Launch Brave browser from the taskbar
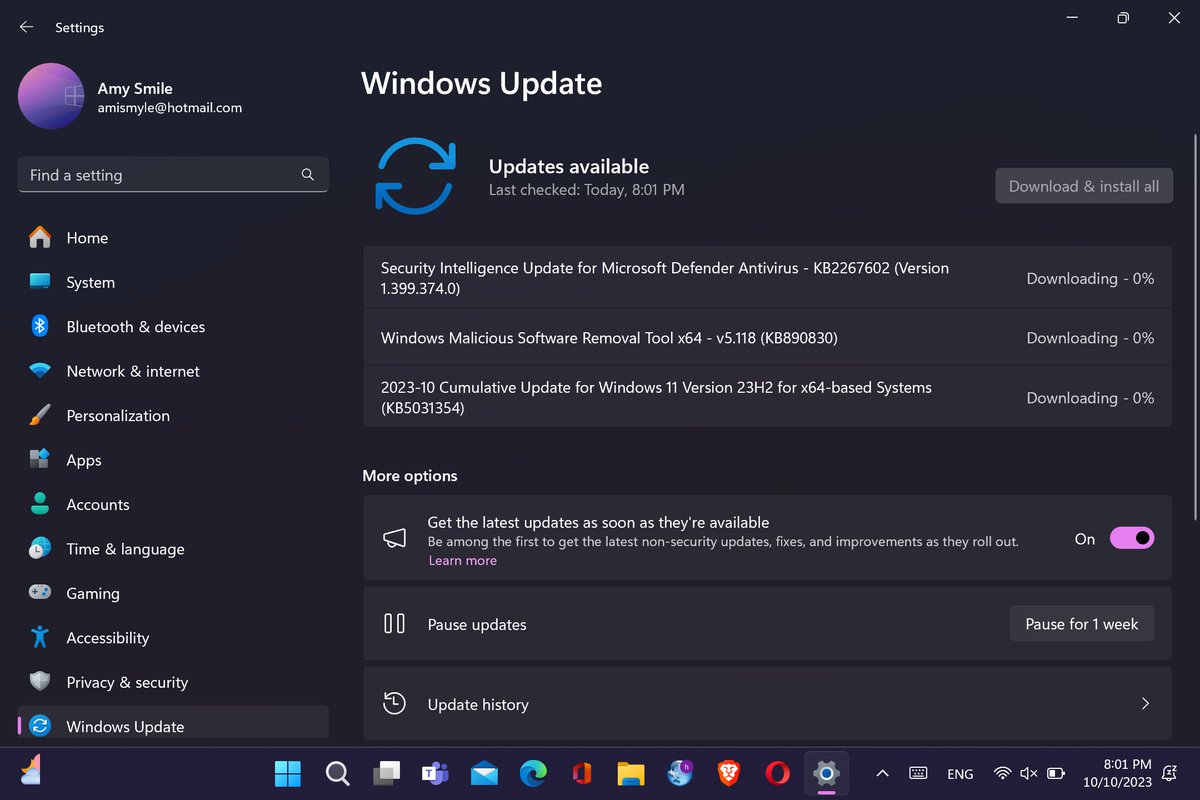The image size is (1200, 800). (729, 773)
